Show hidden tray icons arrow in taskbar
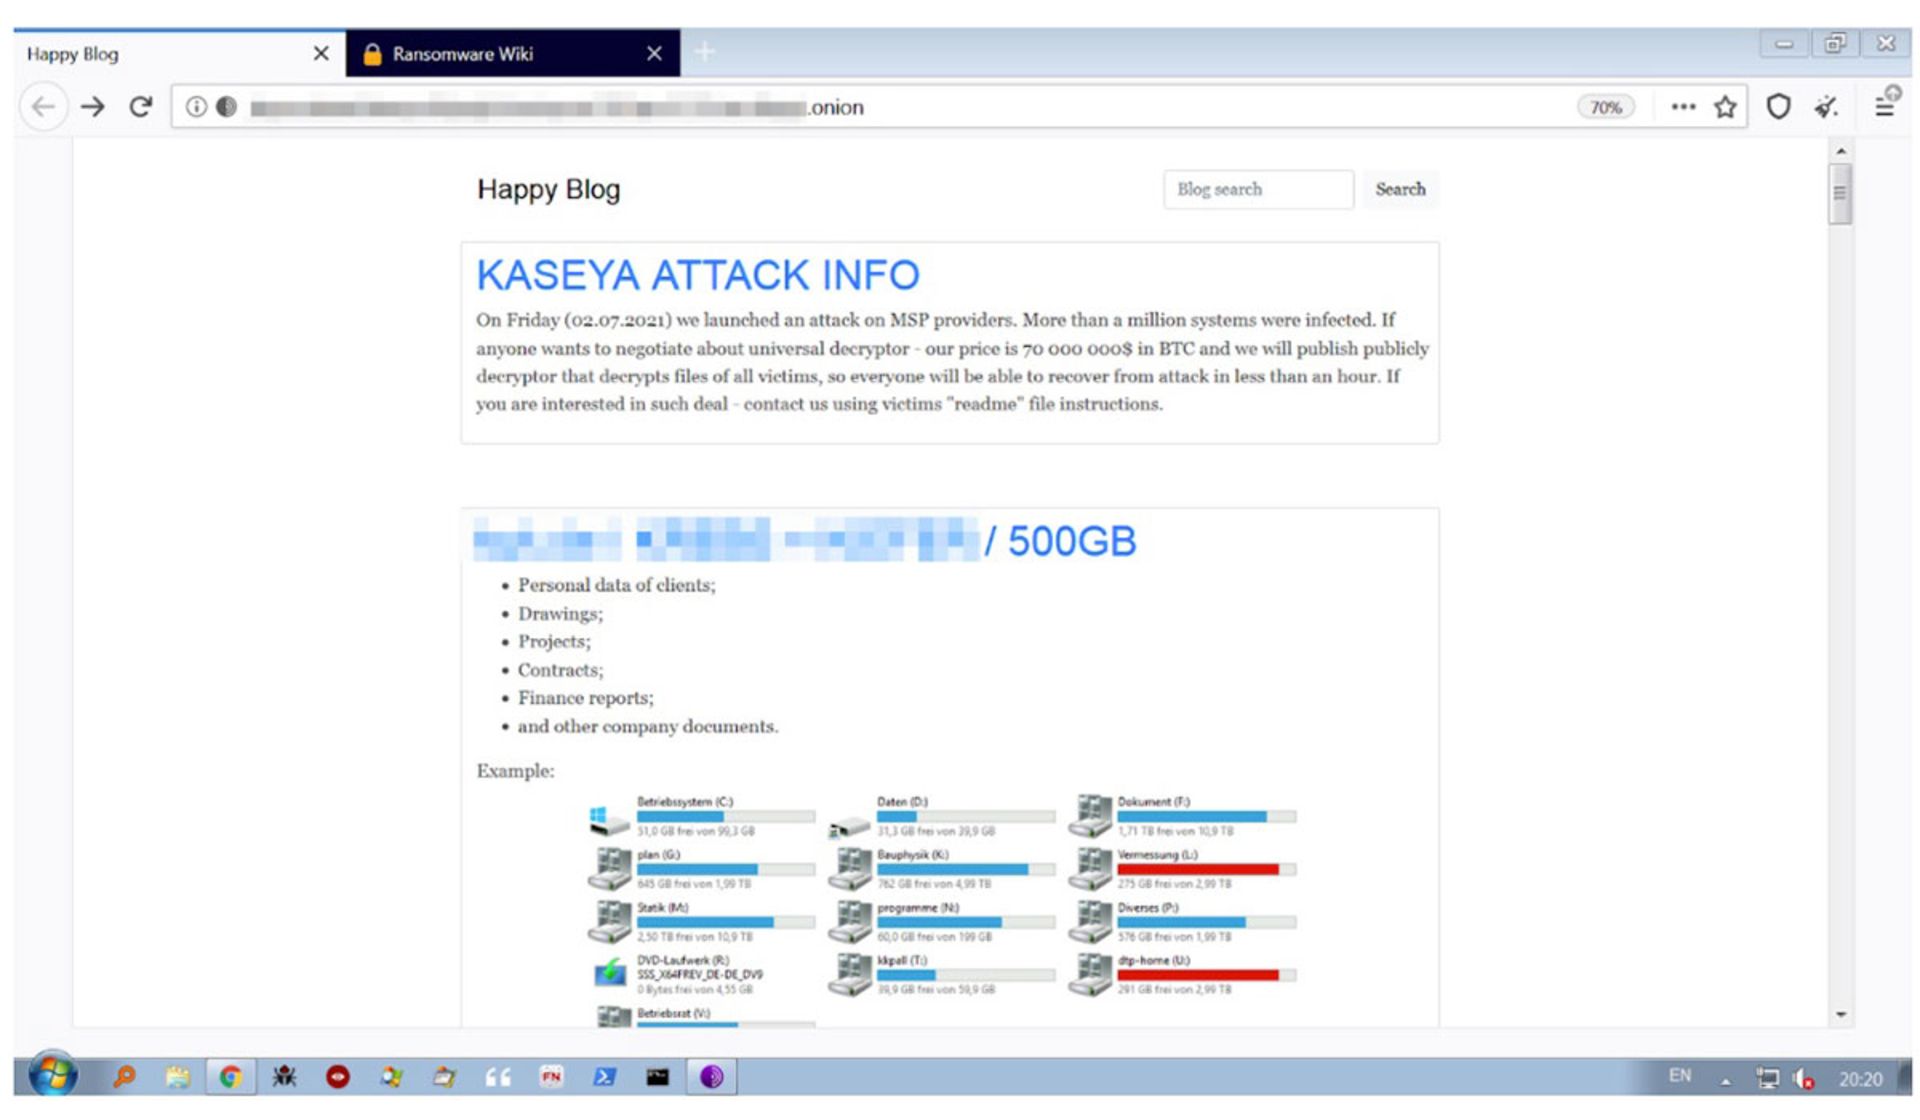The image size is (1920, 1120). pos(1725,1080)
